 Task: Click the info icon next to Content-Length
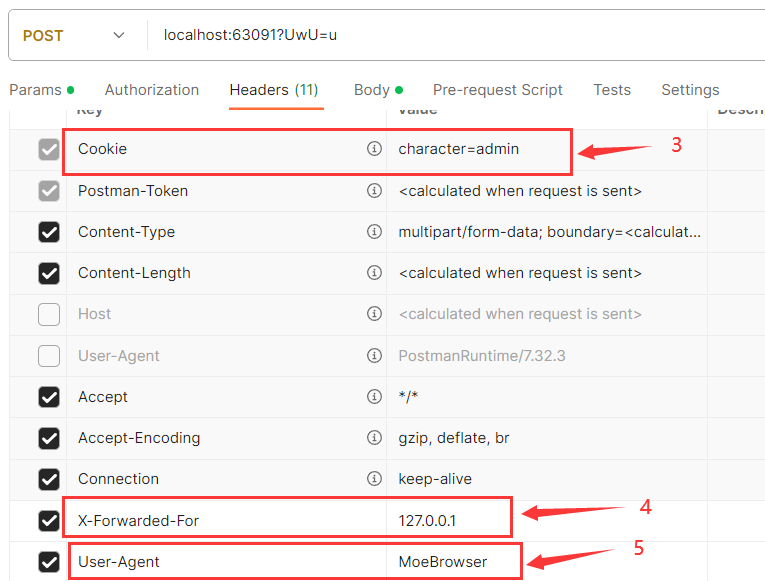tap(374, 272)
